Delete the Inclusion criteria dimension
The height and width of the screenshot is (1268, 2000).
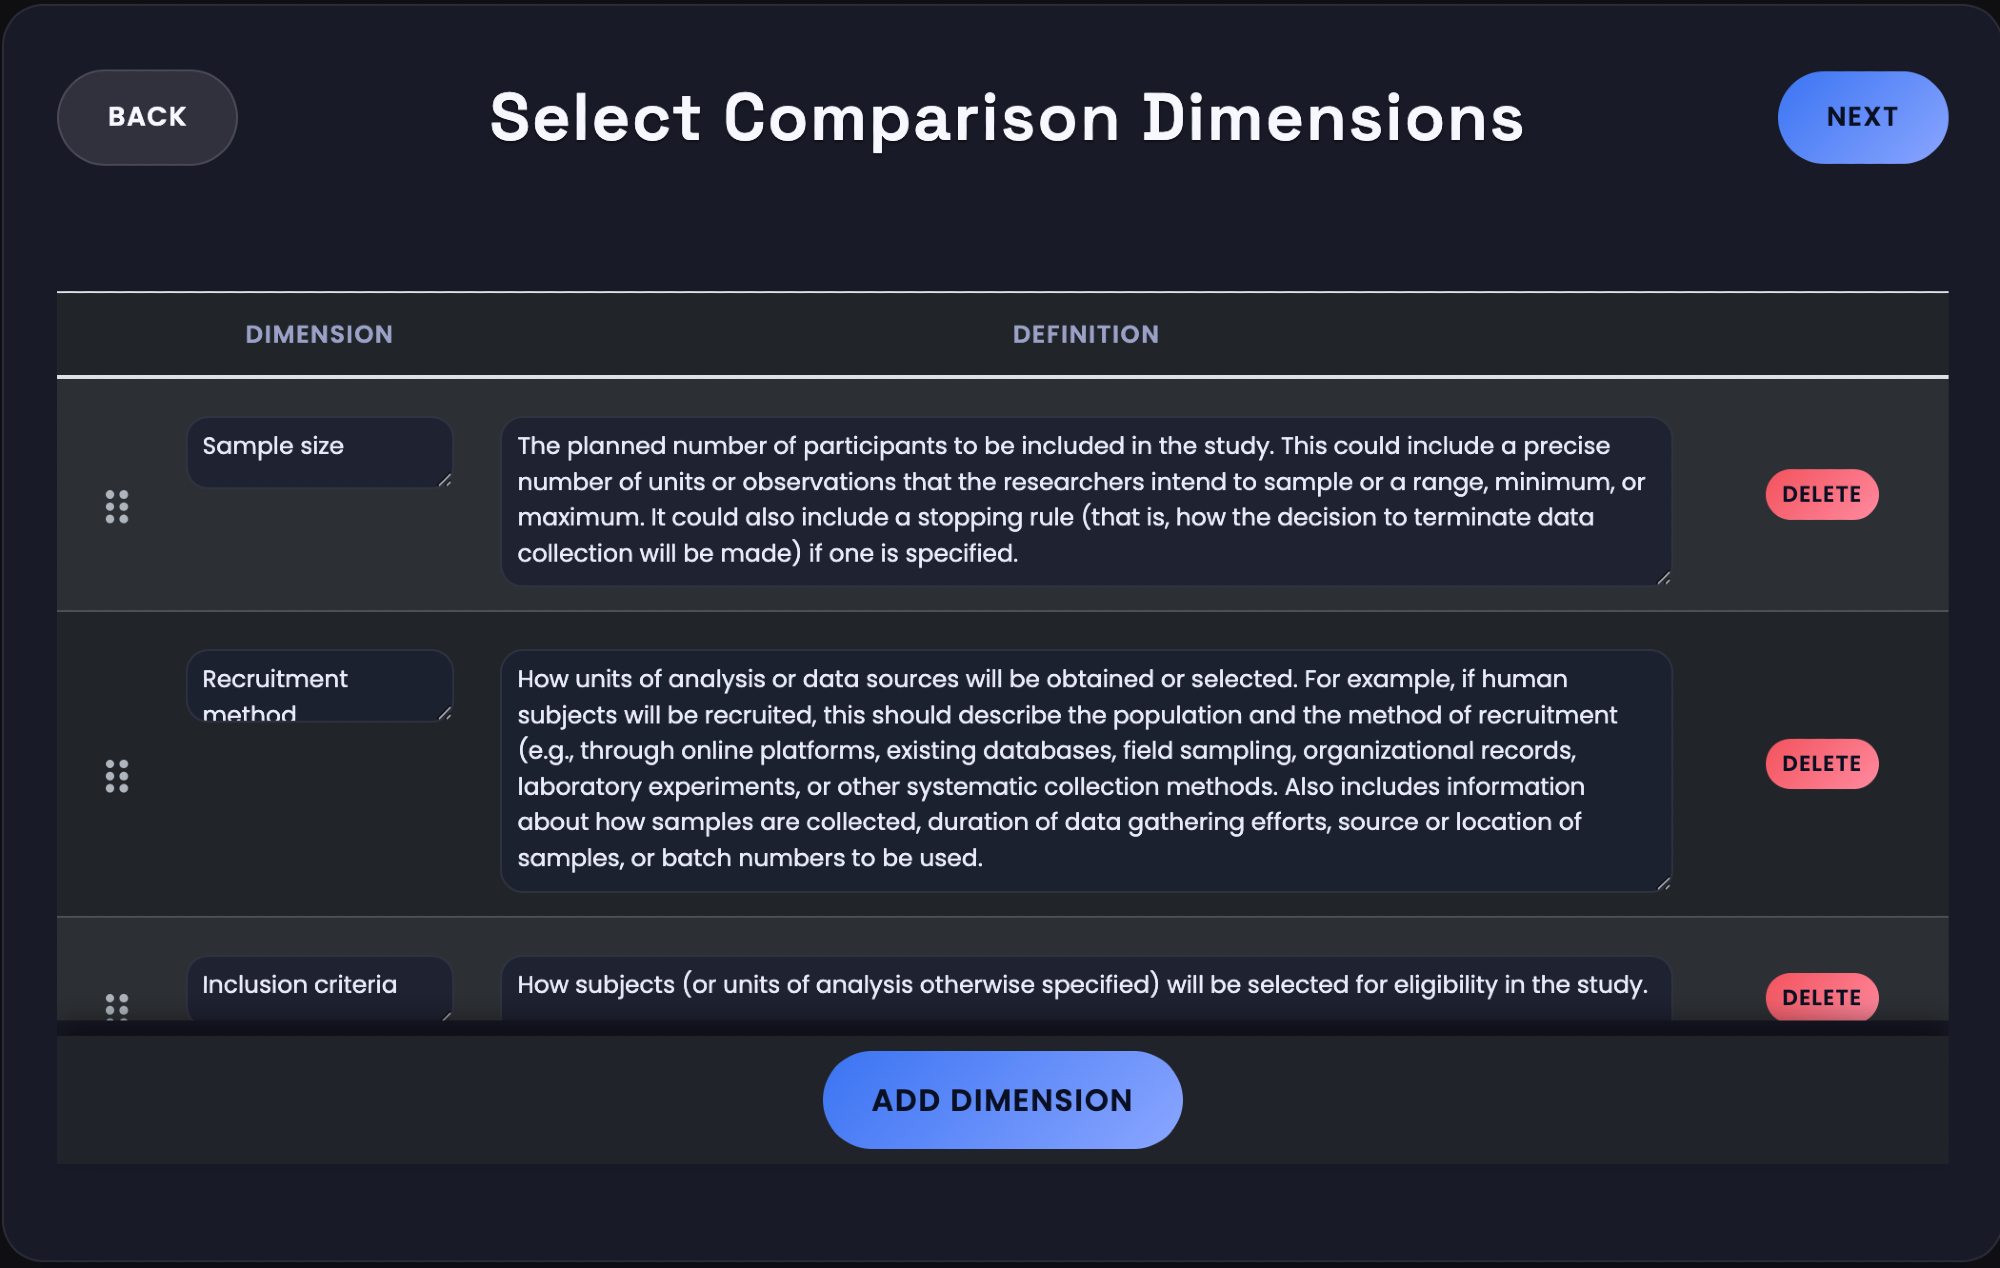1821,997
